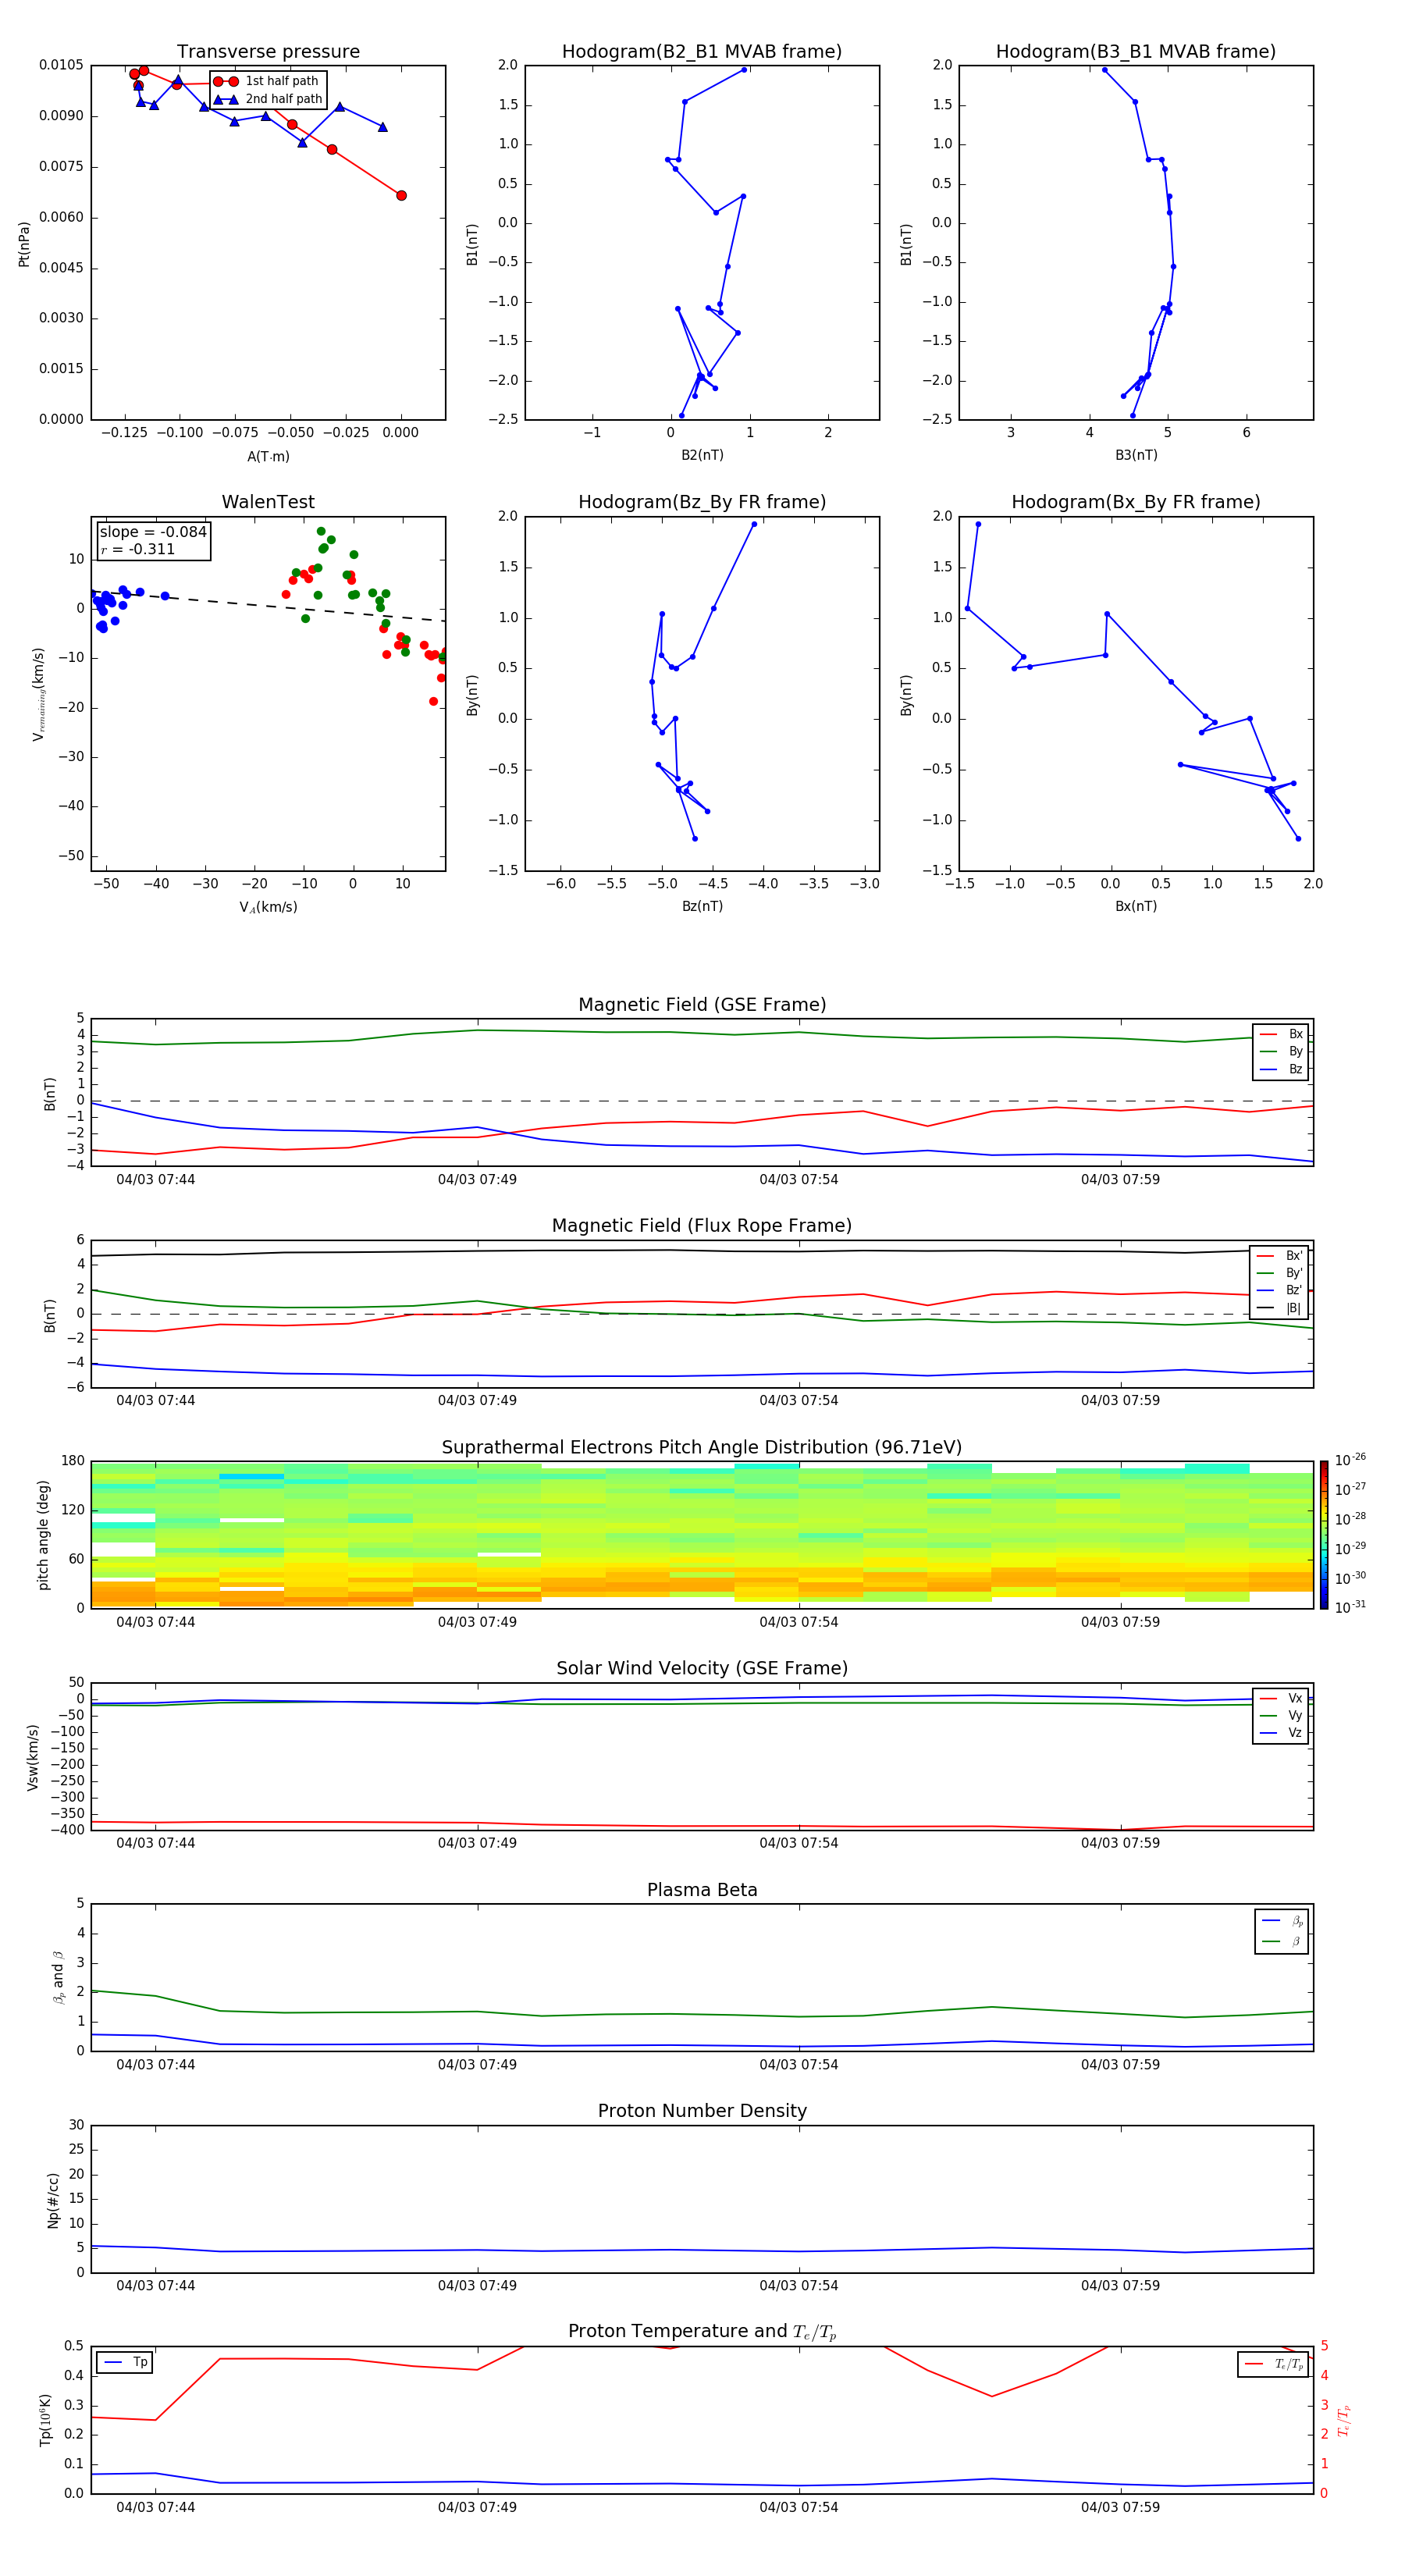Click the Bx' legend entry in Flux Rope plot
The width and height of the screenshot is (1405, 2576).
(1279, 1256)
